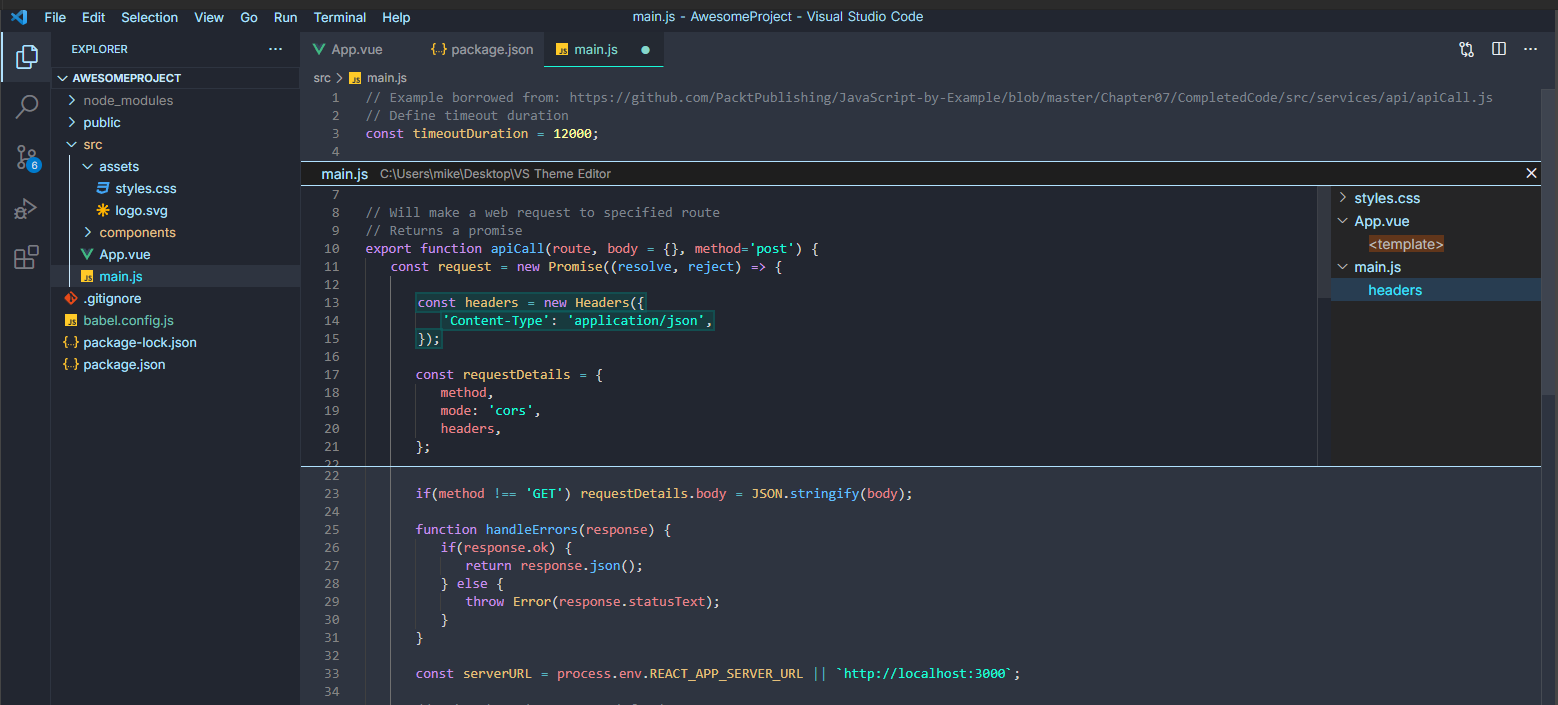Image resolution: width=1558 pixels, height=705 pixels.
Task: Open babel.config.js from the file explorer
Action: 128,320
